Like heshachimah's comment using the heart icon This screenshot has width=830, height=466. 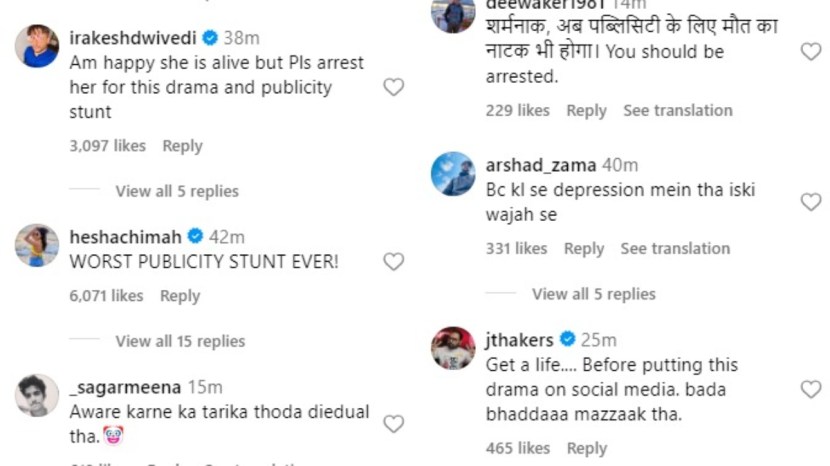click(x=394, y=262)
